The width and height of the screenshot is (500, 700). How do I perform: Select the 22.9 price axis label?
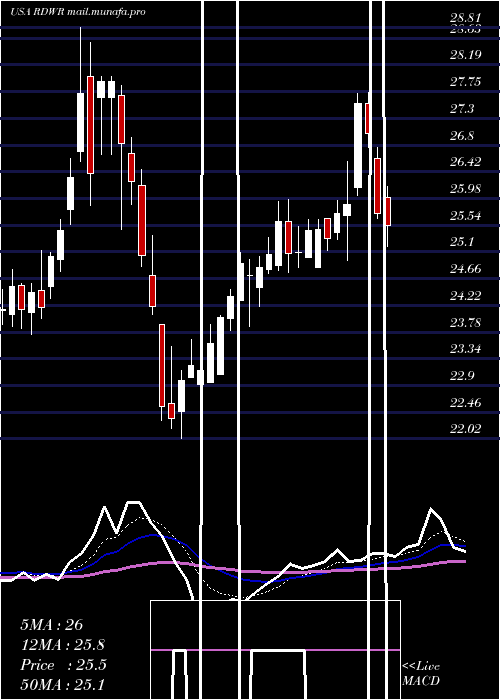coord(462,375)
